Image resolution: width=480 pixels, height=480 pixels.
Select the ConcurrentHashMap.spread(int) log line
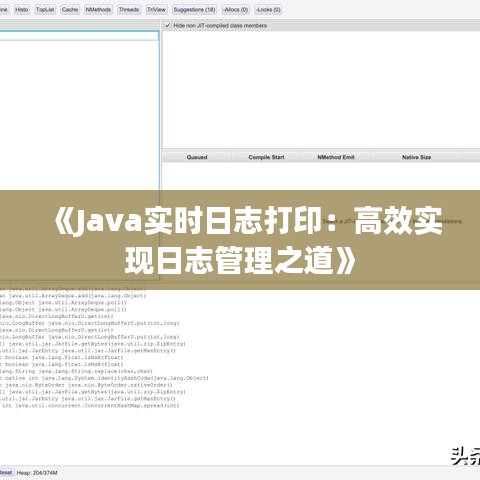pos(90,405)
